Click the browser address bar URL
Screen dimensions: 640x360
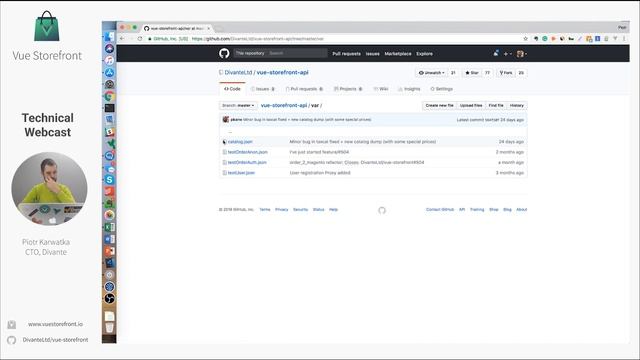click(258, 39)
